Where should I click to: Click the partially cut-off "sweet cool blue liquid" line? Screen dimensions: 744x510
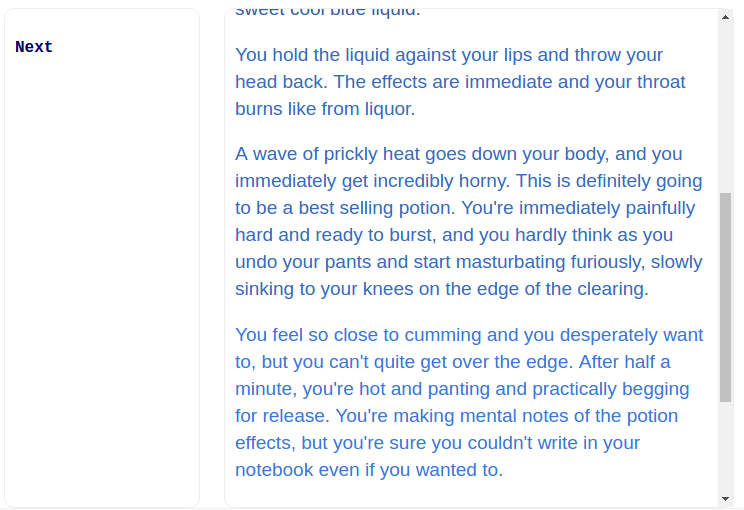pyautogui.click(x=328, y=12)
